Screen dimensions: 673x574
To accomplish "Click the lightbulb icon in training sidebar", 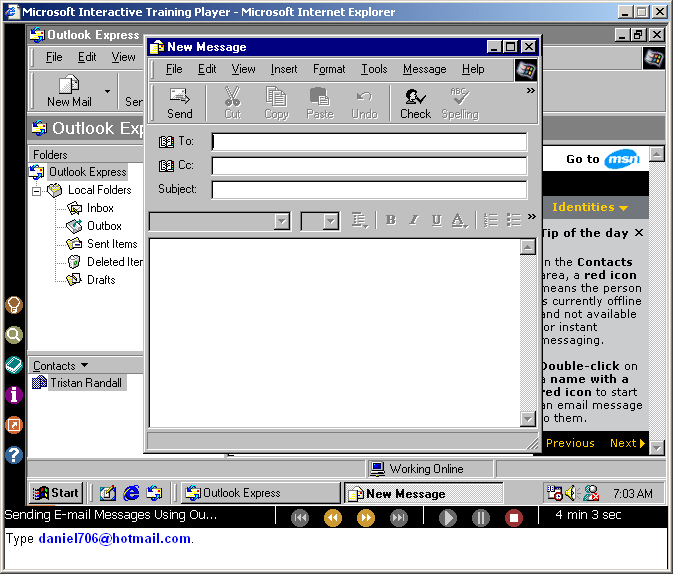I will (x=14, y=305).
